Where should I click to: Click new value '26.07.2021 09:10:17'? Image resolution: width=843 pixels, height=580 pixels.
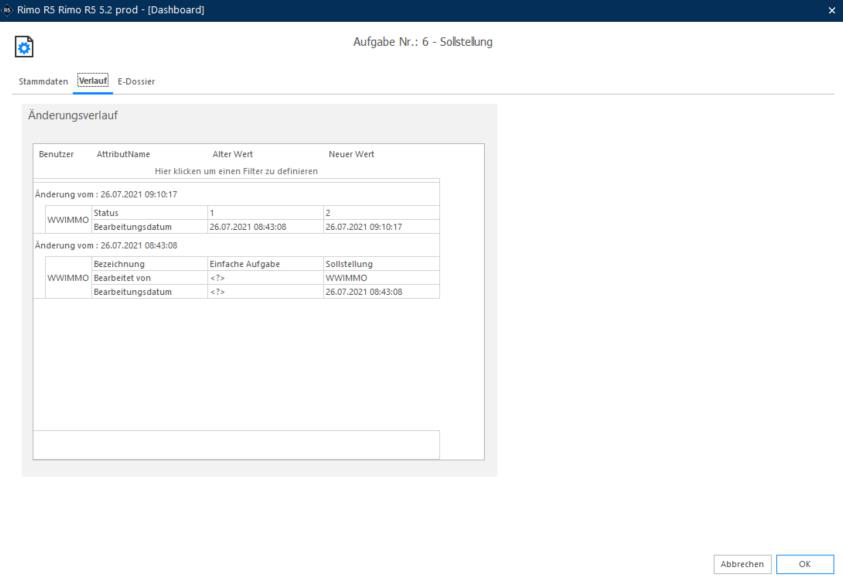tap(381, 227)
